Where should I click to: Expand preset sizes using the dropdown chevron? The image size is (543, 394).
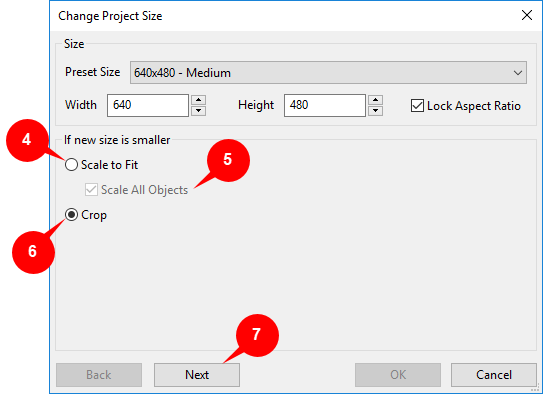518,73
